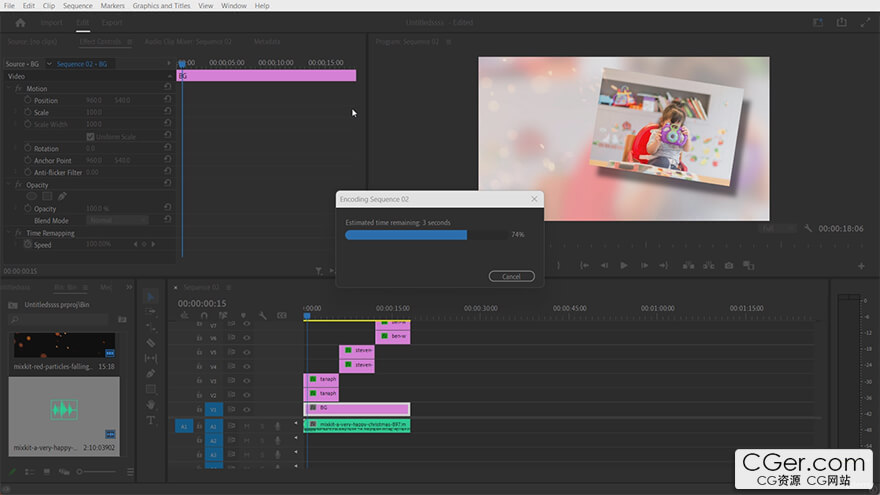The height and width of the screenshot is (495, 880).
Task: Toggle the Position animation stopwatch
Action: pyautogui.click(x=27, y=101)
